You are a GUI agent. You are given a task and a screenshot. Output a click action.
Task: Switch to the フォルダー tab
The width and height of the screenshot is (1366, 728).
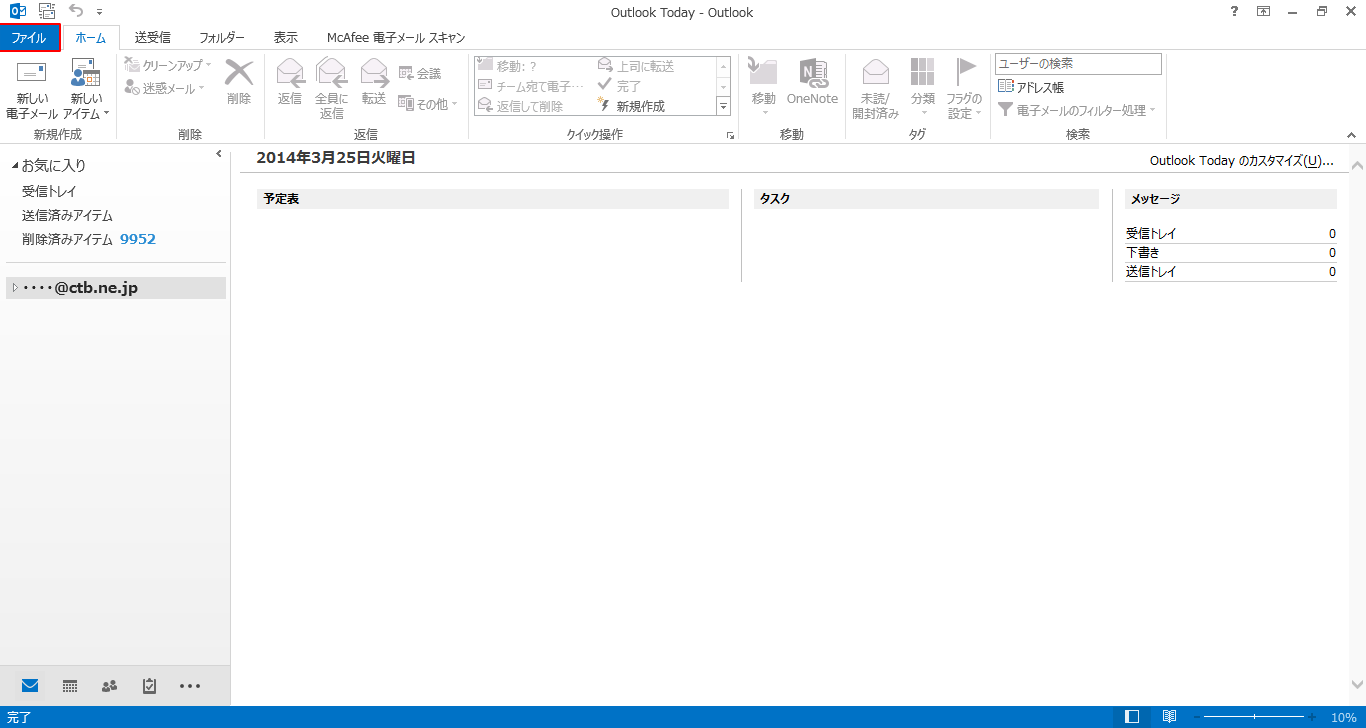[222, 38]
